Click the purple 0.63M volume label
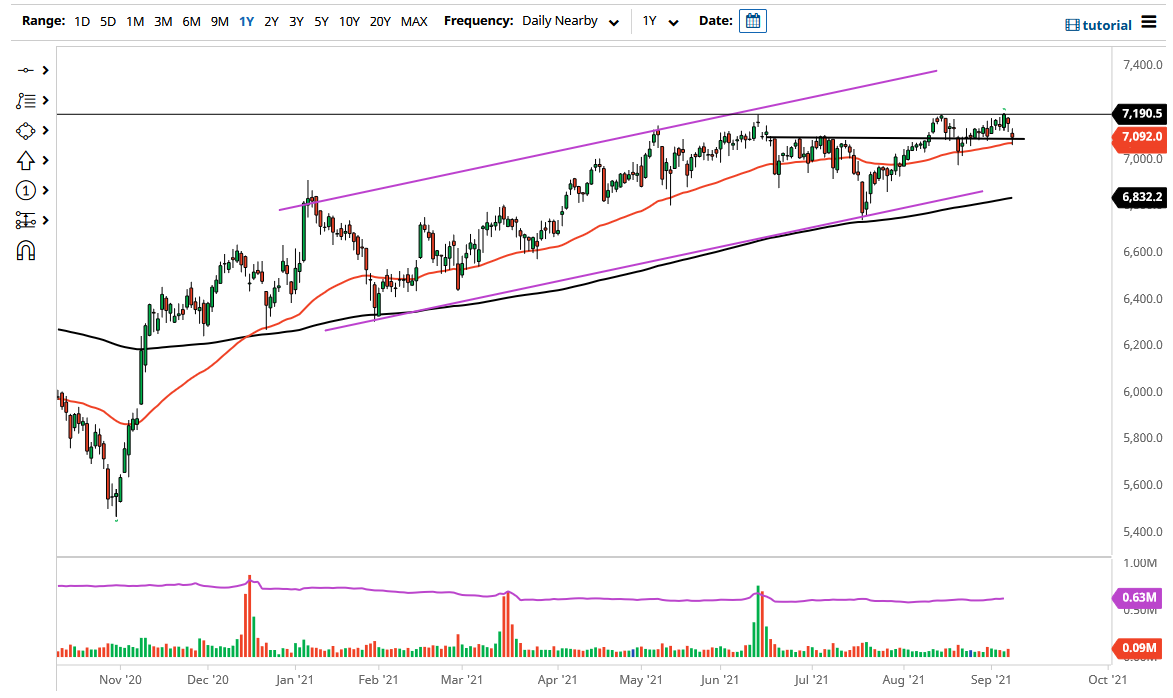Viewport: 1173px width, 698px height. coord(1138,598)
